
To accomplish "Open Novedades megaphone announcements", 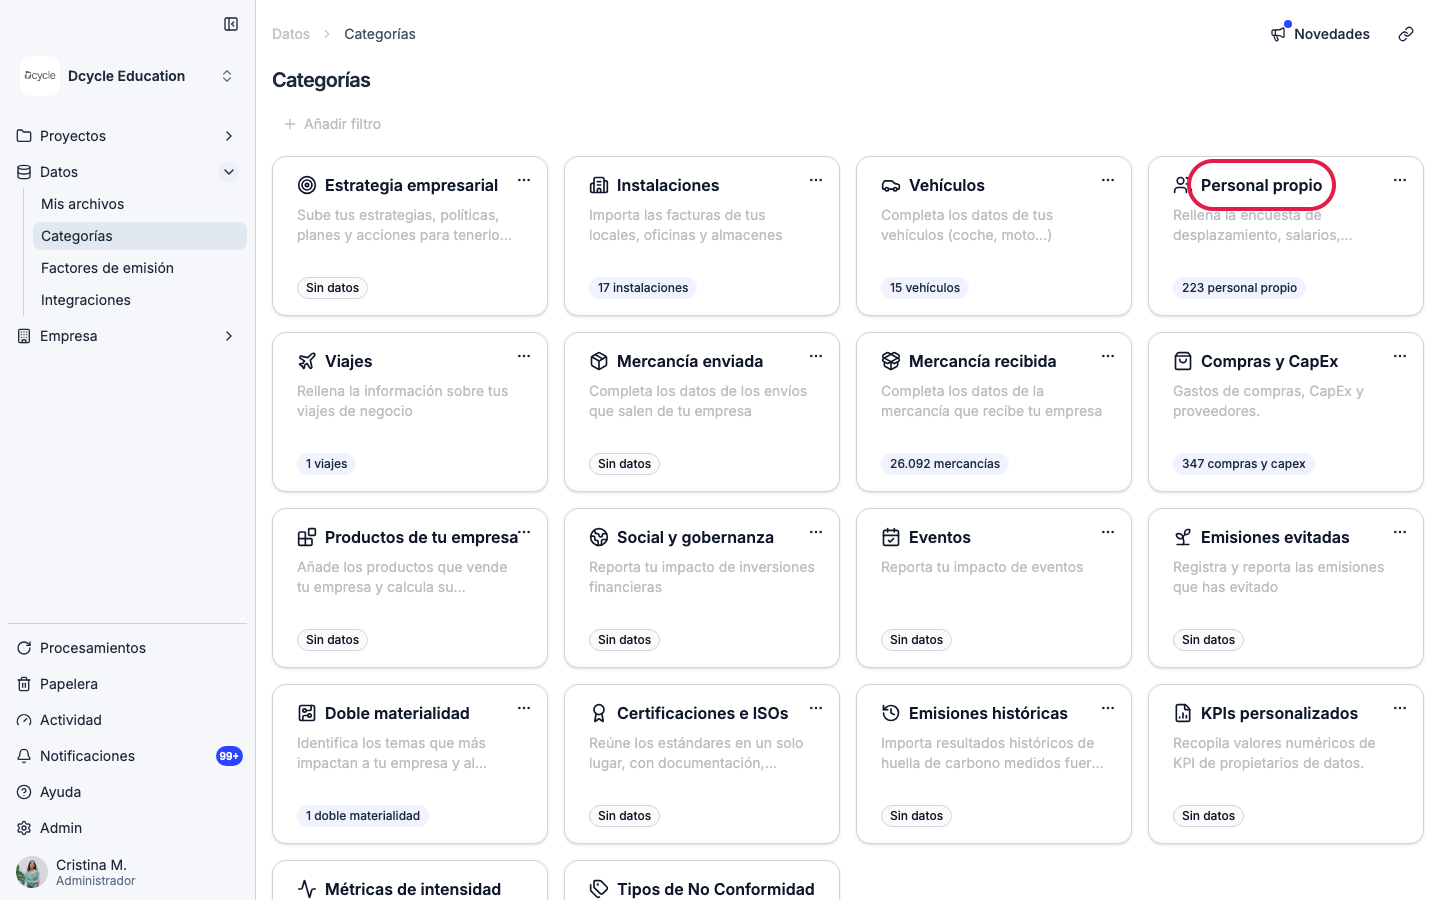I will click(1320, 34).
